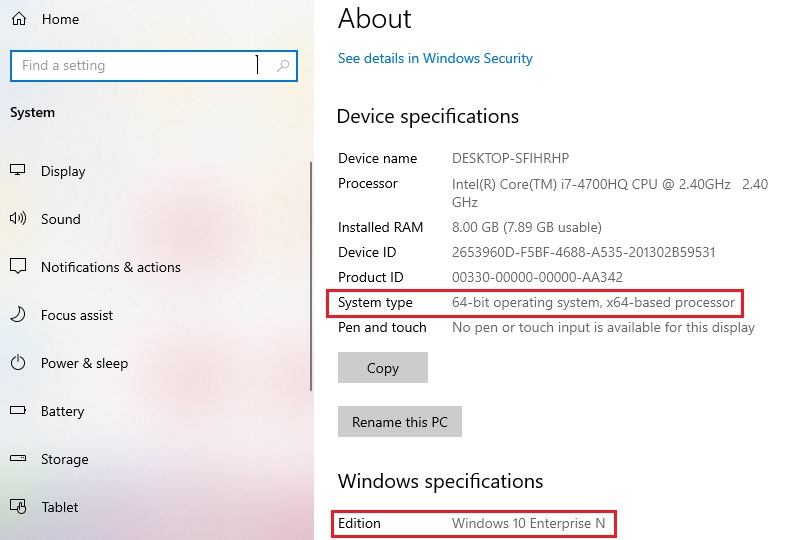Click the Device ID value
The width and height of the screenshot is (787, 540).
[x=583, y=252]
